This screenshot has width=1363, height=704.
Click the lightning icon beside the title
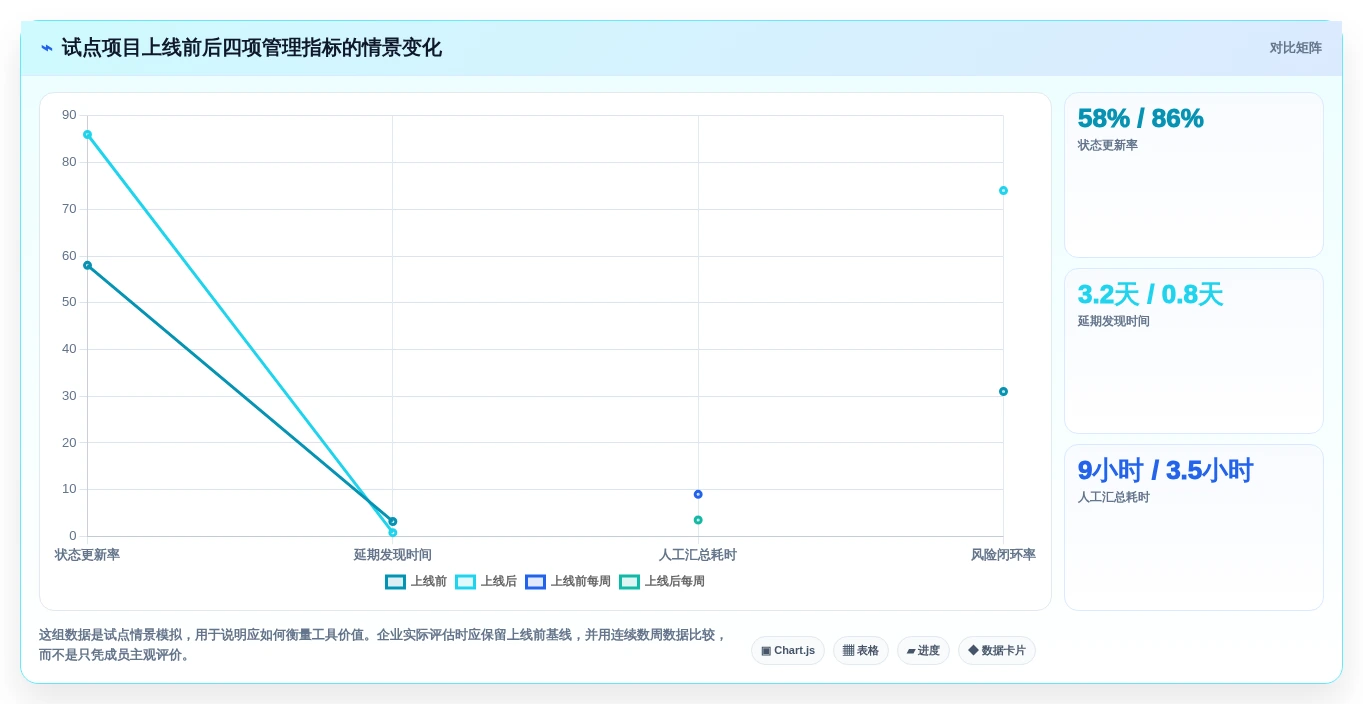(x=46, y=48)
